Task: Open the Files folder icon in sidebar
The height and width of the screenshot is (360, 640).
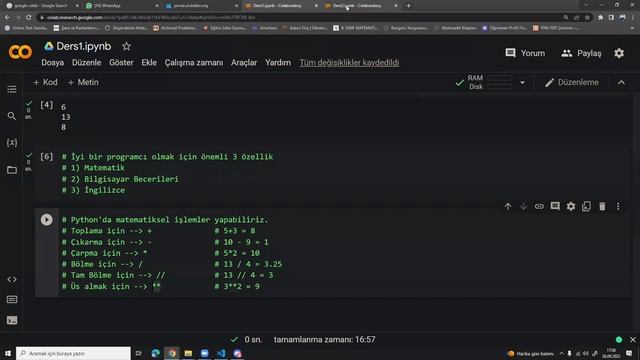Action: point(12,169)
